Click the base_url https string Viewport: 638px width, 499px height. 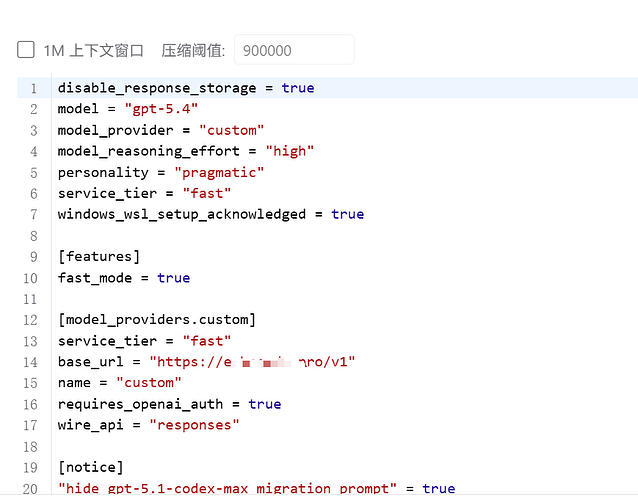coord(252,361)
